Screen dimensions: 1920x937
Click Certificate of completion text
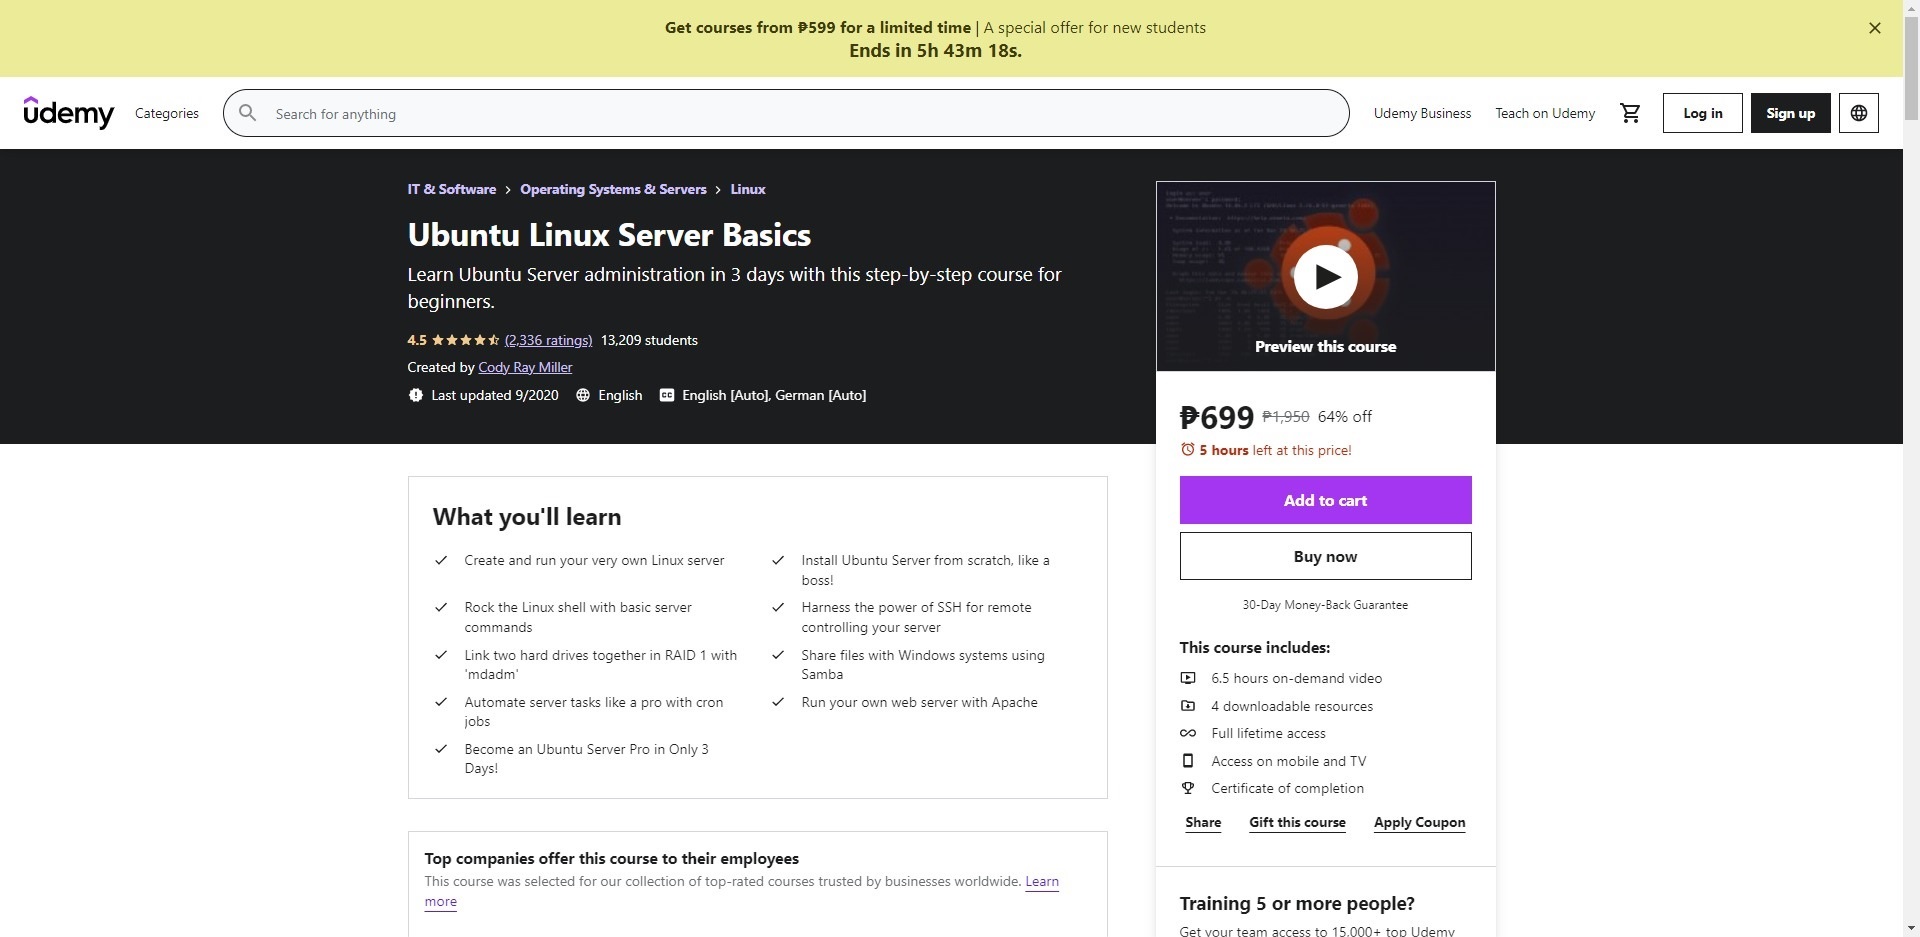tap(1287, 788)
